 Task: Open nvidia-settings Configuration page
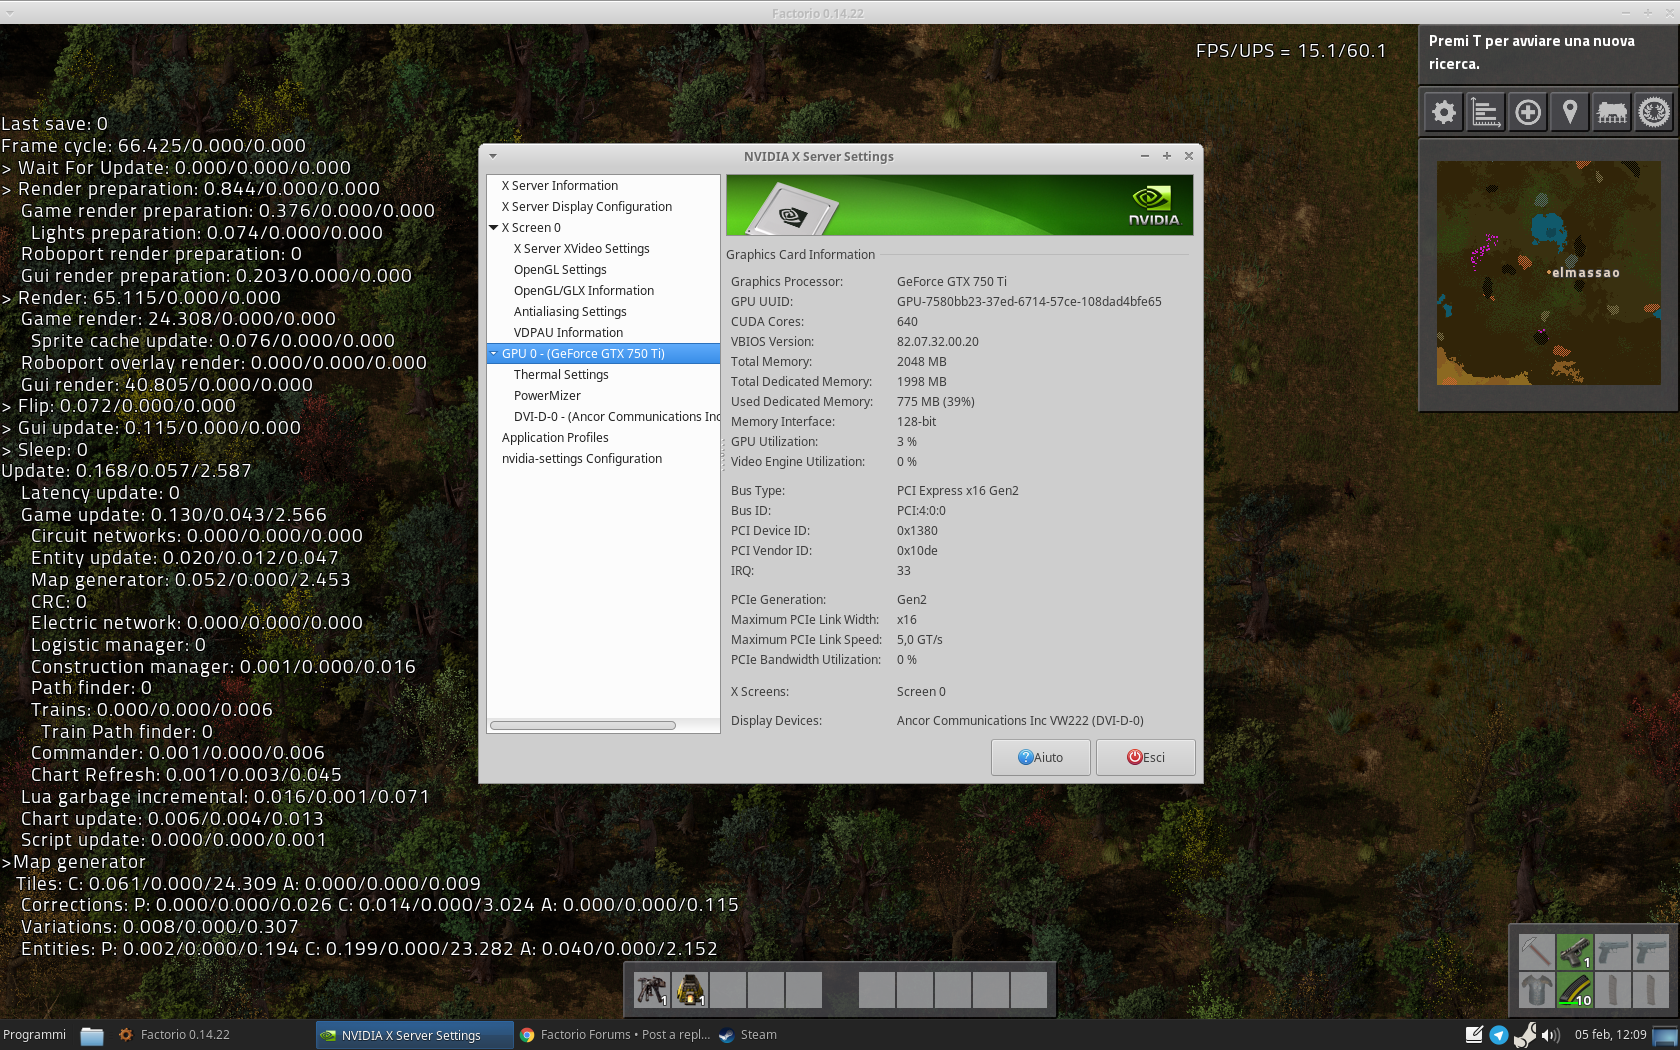[x=582, y=459]
